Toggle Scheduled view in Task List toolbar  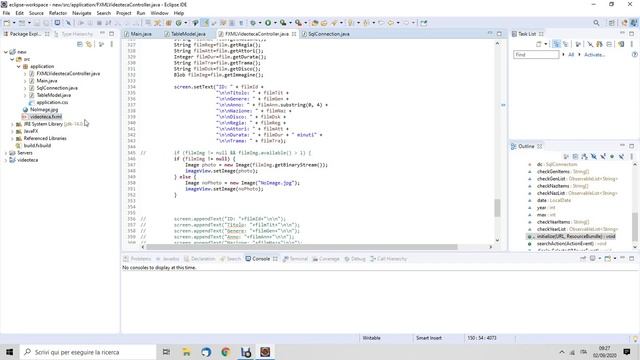[x=565, y=44]
